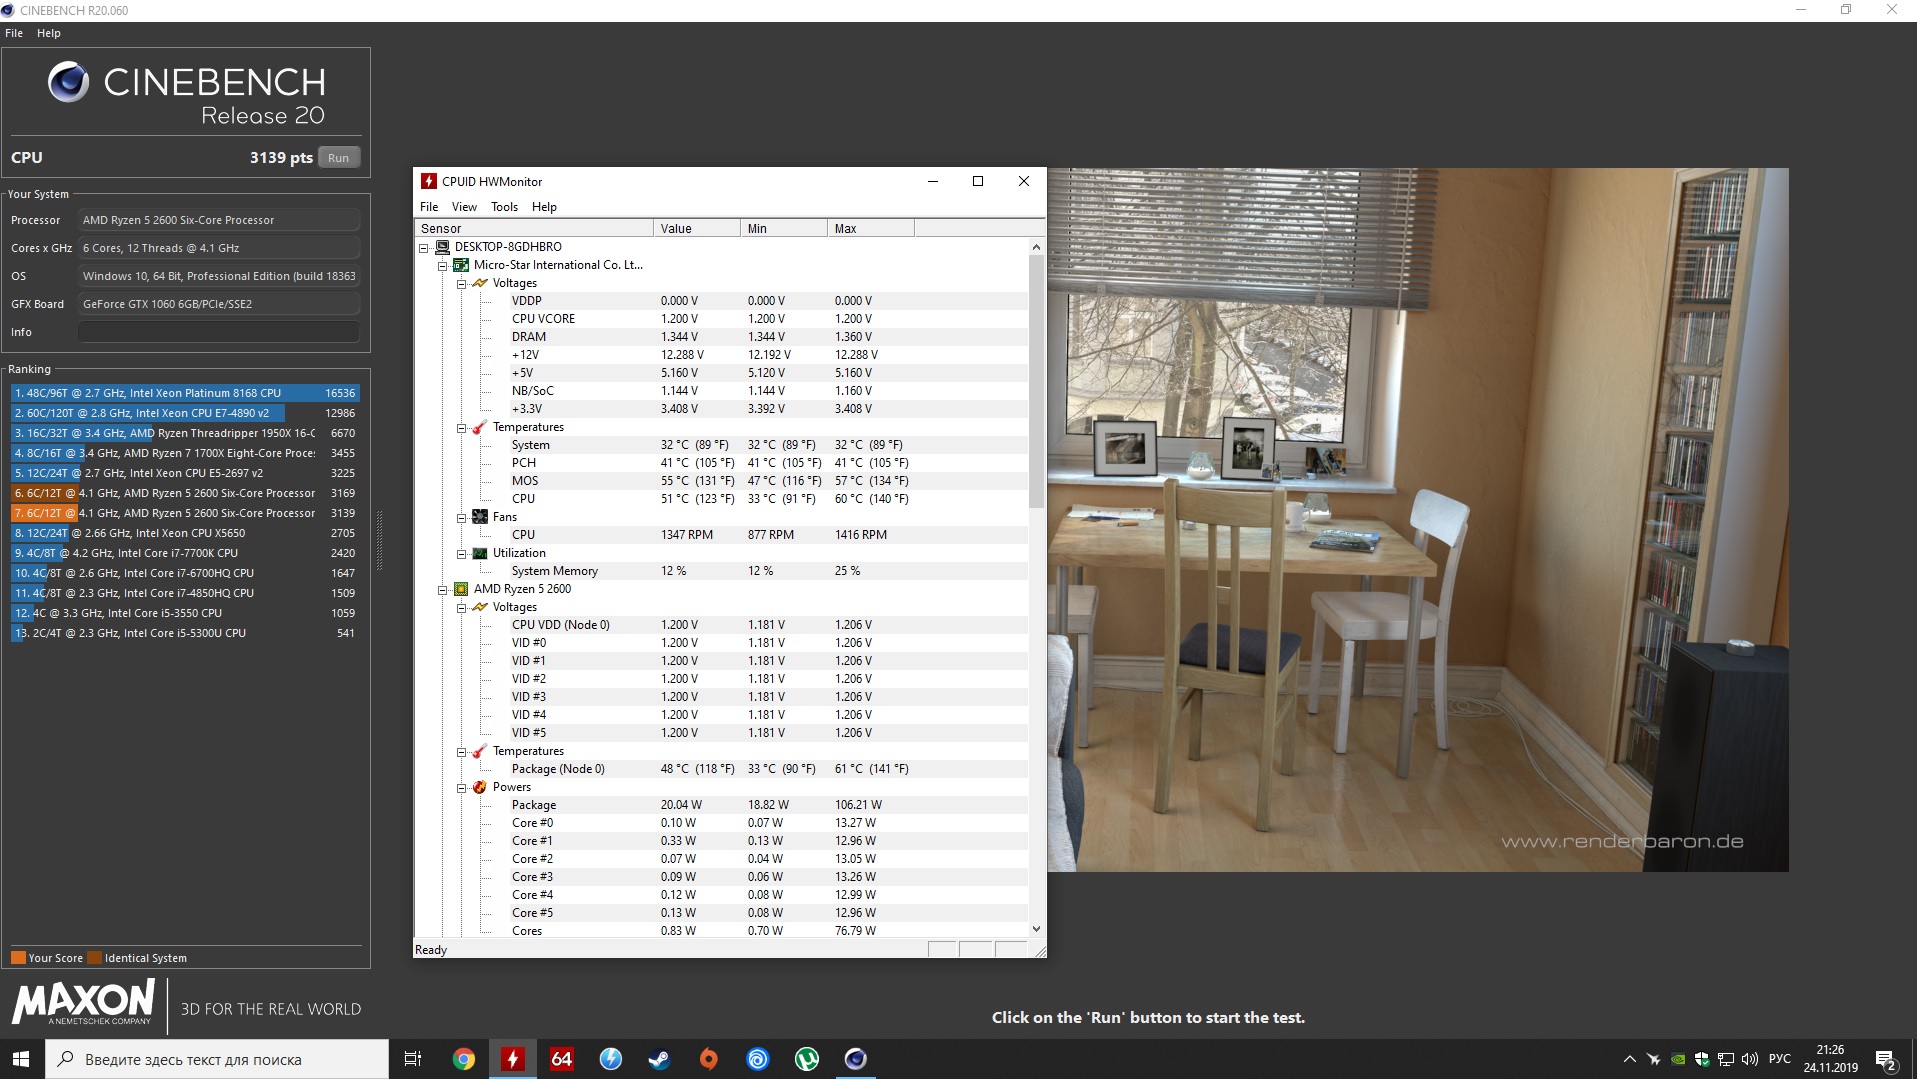Open the volume control in the tray
Screen dimensions: 1917x1079
coord(1750,1059)
